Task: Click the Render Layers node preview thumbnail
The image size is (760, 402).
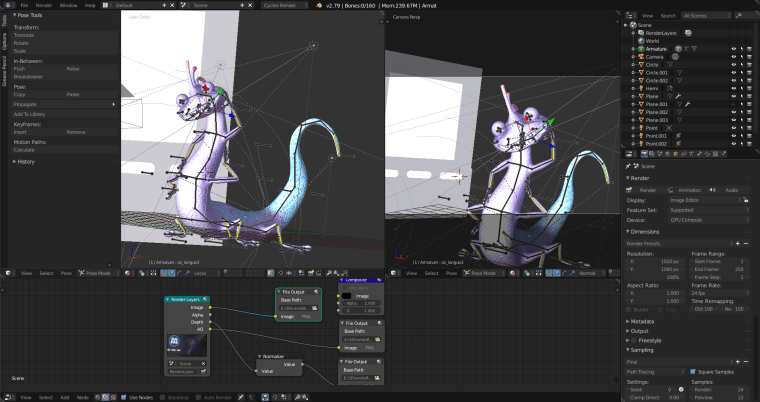Action: [x=187, y=344]
